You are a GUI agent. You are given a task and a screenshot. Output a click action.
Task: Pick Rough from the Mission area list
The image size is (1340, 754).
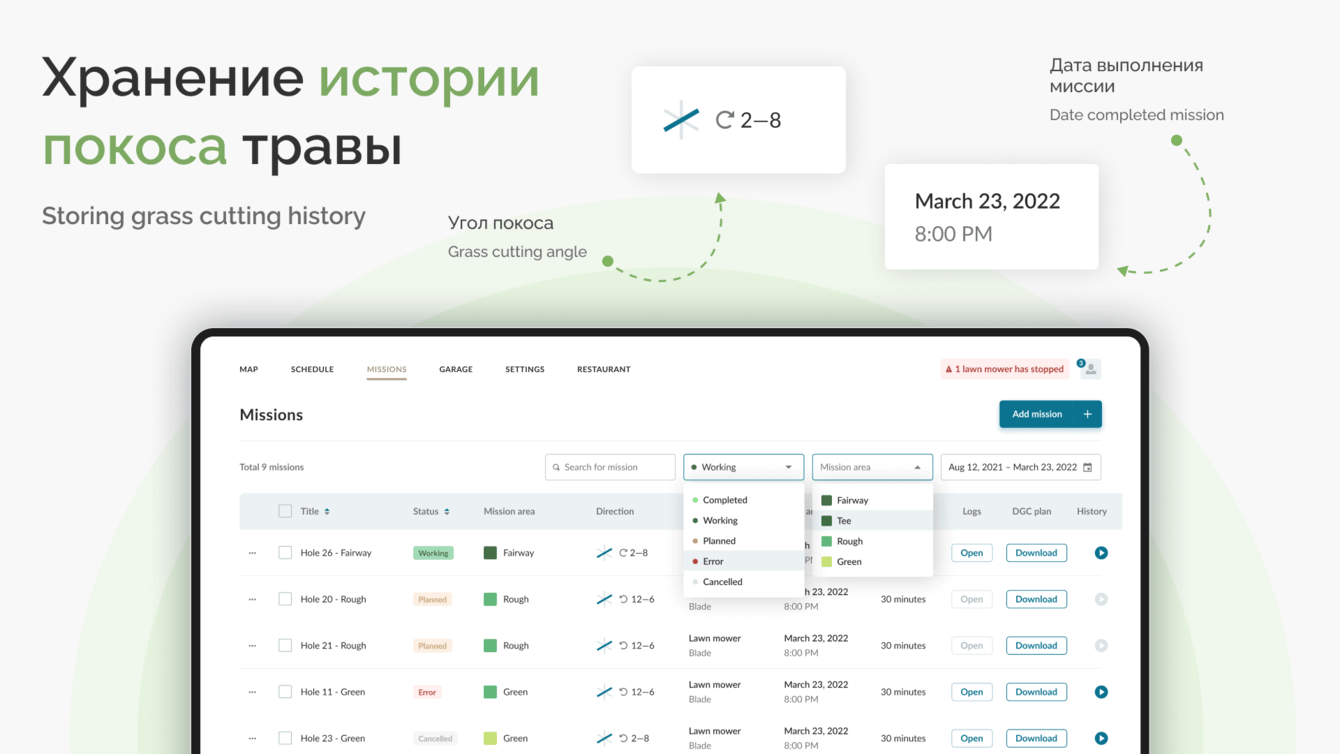coord(872,541)
